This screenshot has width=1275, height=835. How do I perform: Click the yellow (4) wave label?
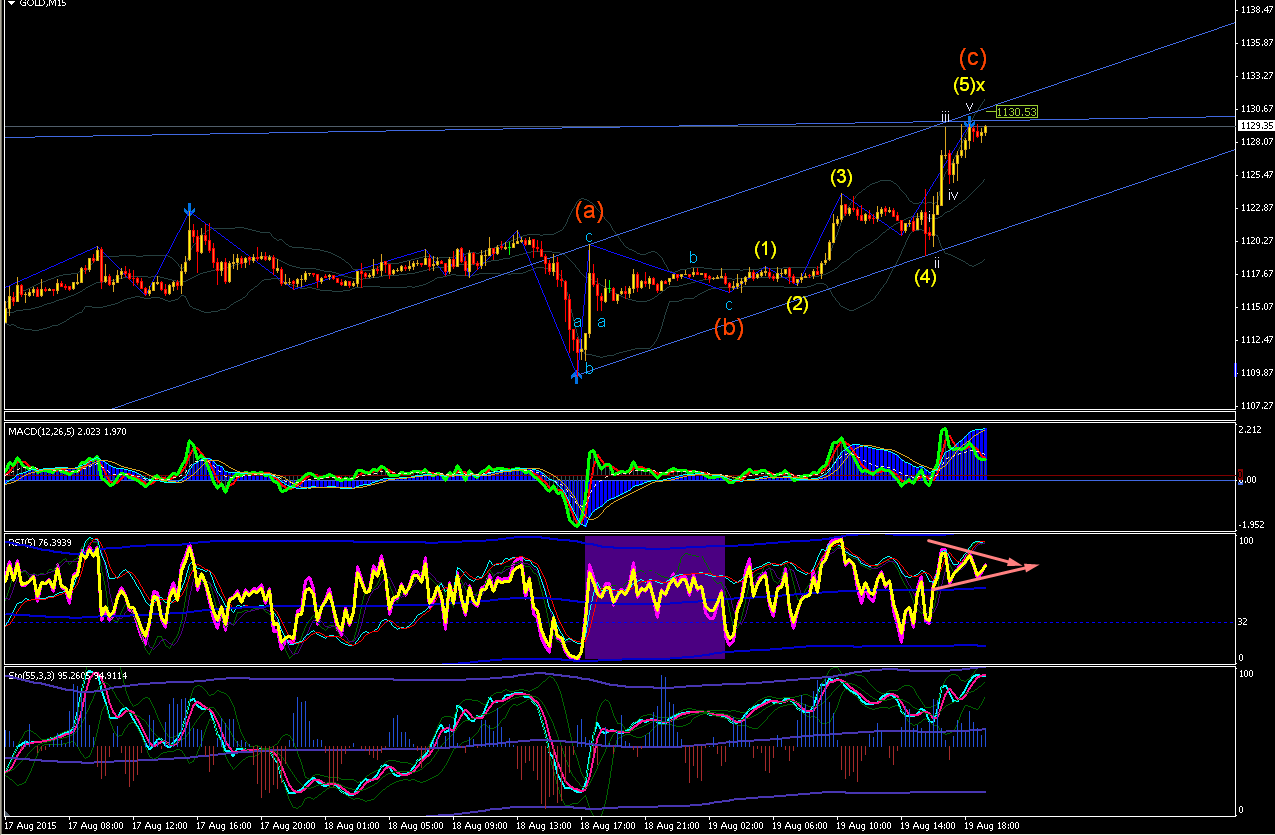(925, 277)
